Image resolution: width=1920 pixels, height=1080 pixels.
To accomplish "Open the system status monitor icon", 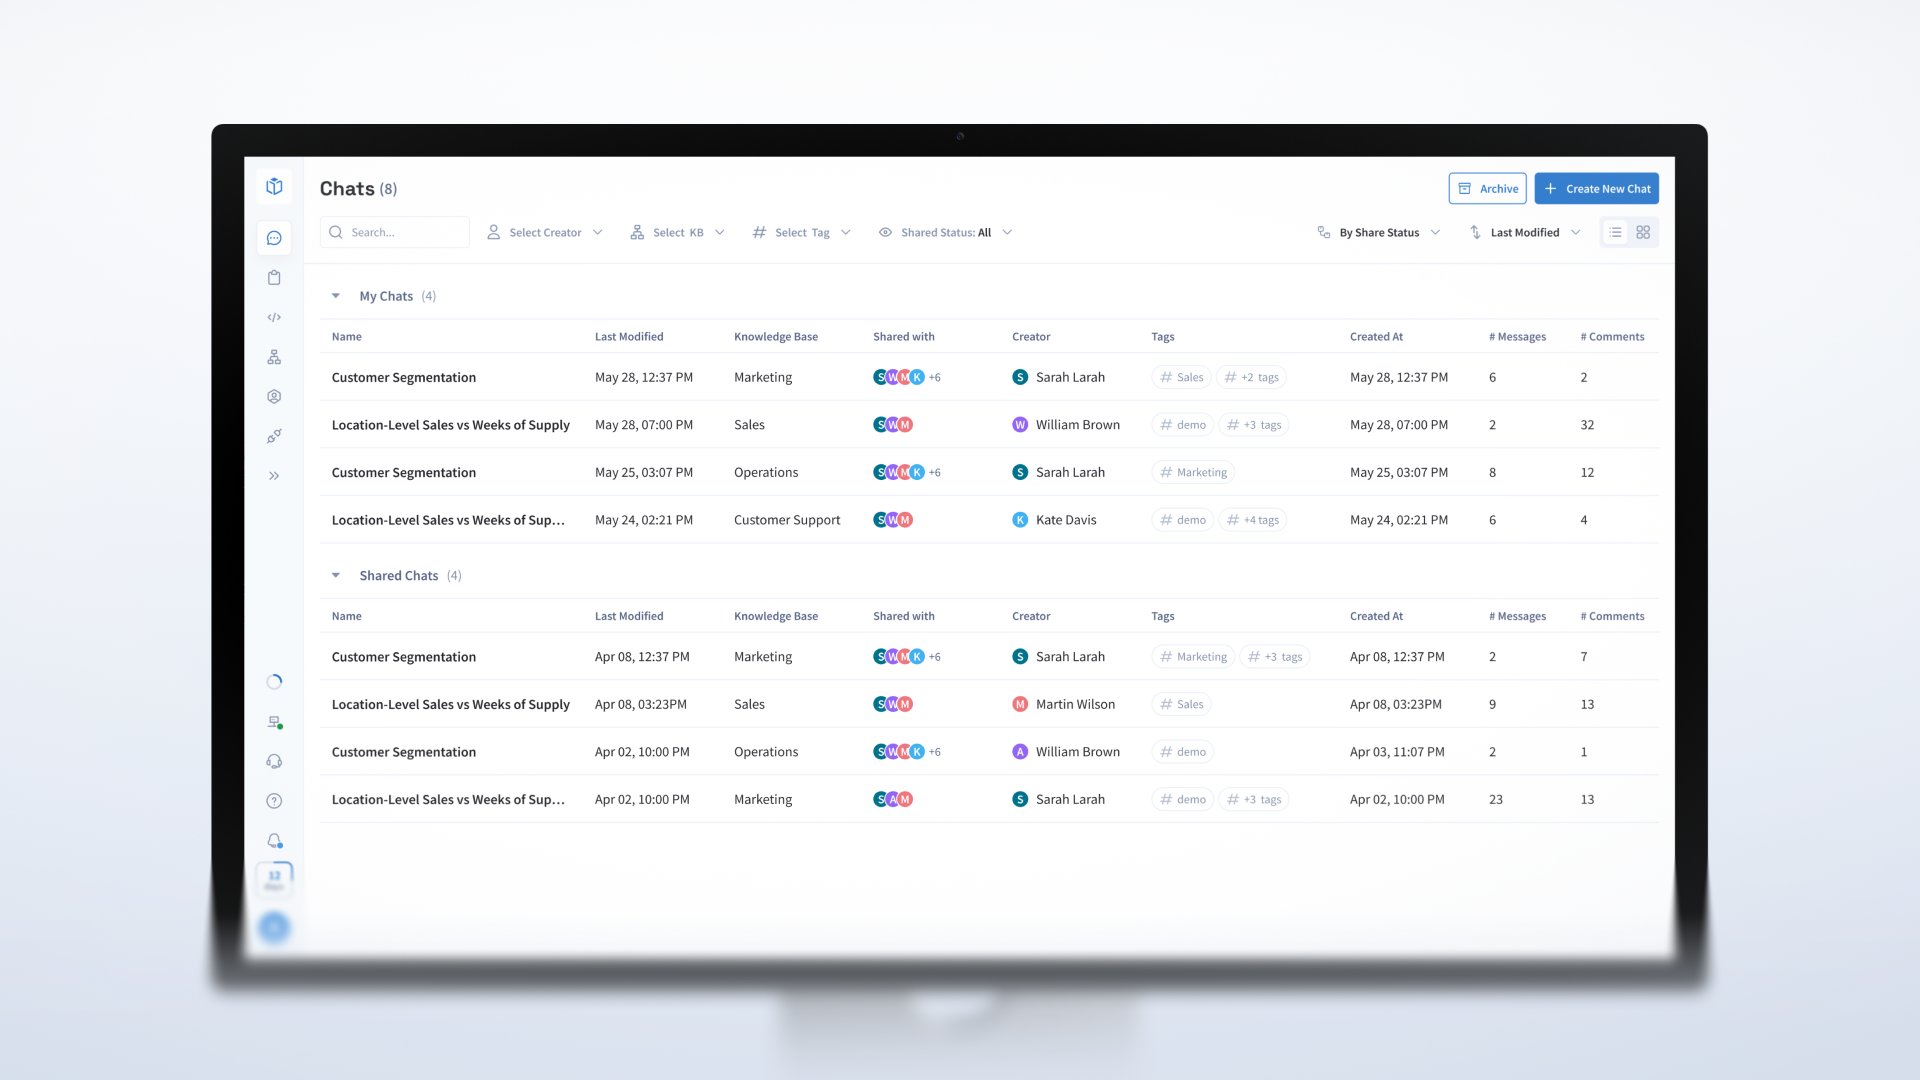I will coord(274,722).
